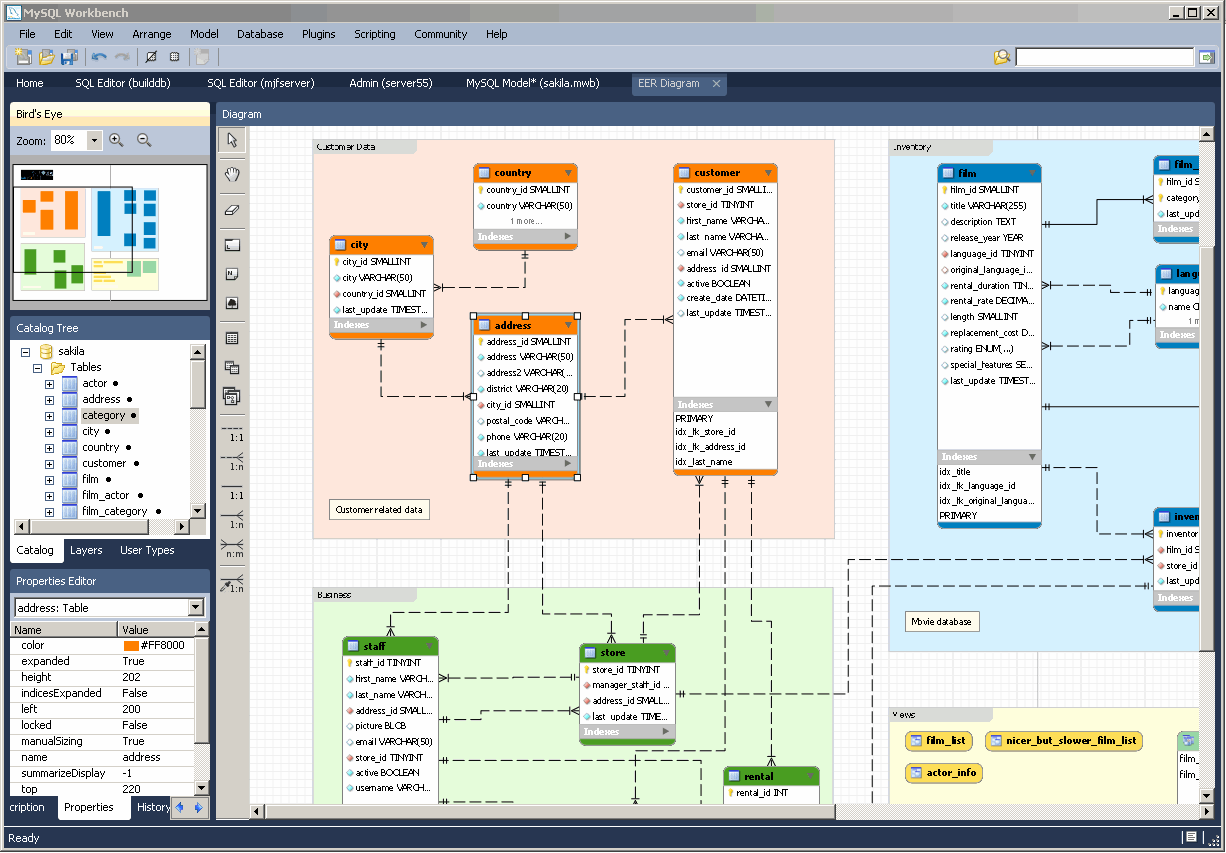Click the Save Model toolbar icon
This screenshot has height=853, width=1226.
68,57
